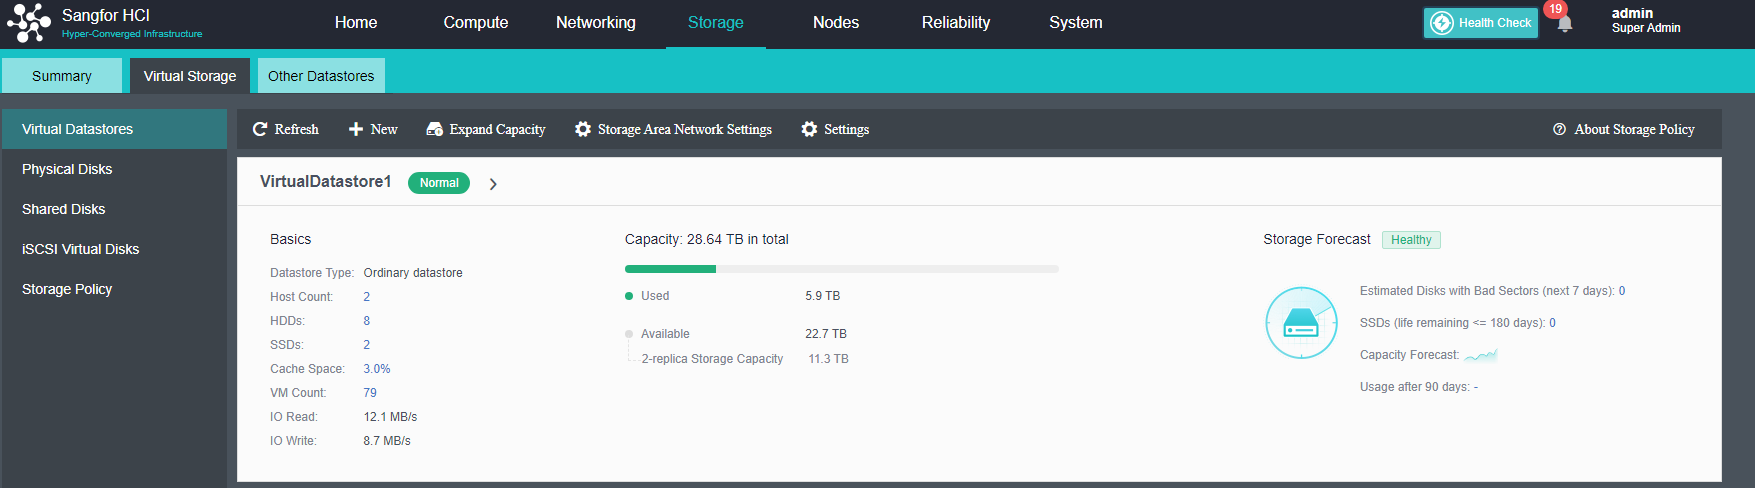Click the Settings gear icon
1755x488 pixels.
[809, 129]
